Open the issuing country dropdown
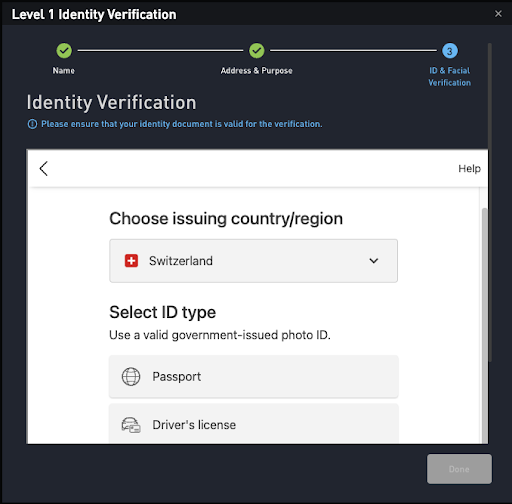Viewport: 512px width, 504px height. pyautogui.click(x=253, y=261)
